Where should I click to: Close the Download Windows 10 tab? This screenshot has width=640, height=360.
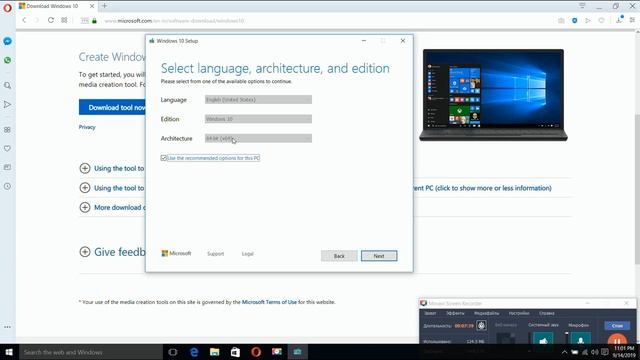pyautogui.click(x=92, y=6)
